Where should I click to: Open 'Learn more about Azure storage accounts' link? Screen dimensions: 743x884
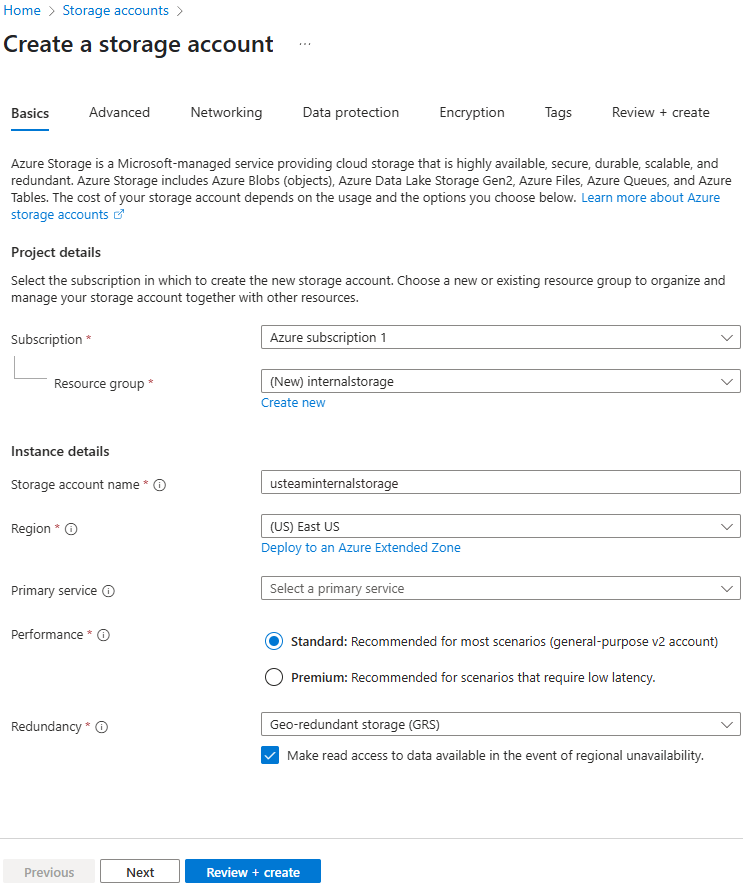(x=650, y=198)
